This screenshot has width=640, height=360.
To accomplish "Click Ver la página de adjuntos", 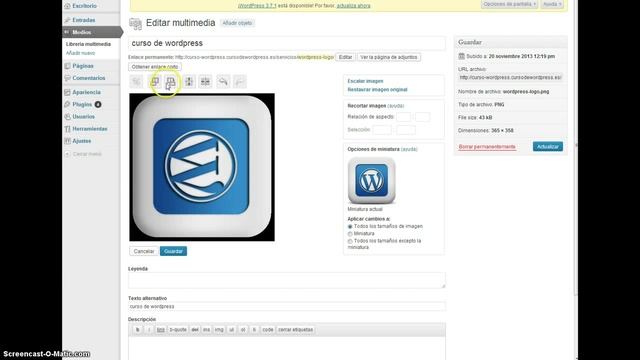I will [389, 57].
